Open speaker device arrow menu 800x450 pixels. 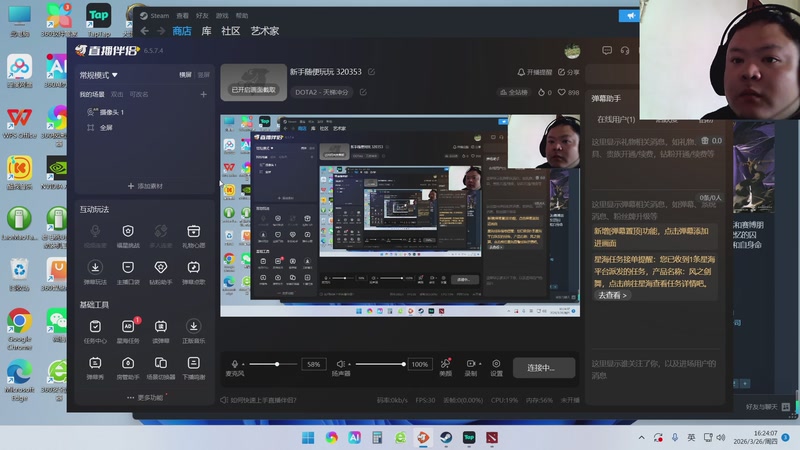(349, 364)
